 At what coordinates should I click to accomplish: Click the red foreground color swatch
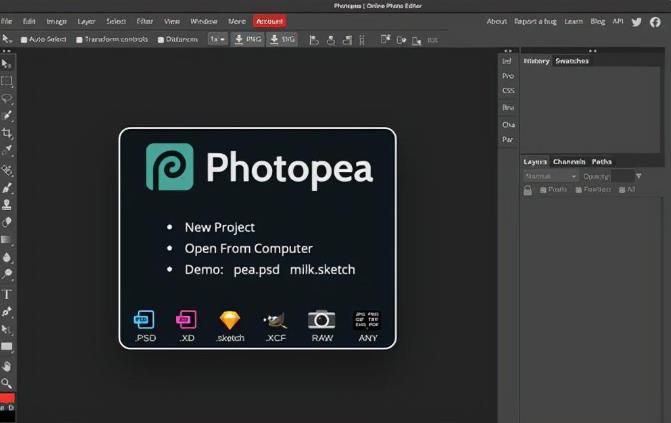[7, 398]
